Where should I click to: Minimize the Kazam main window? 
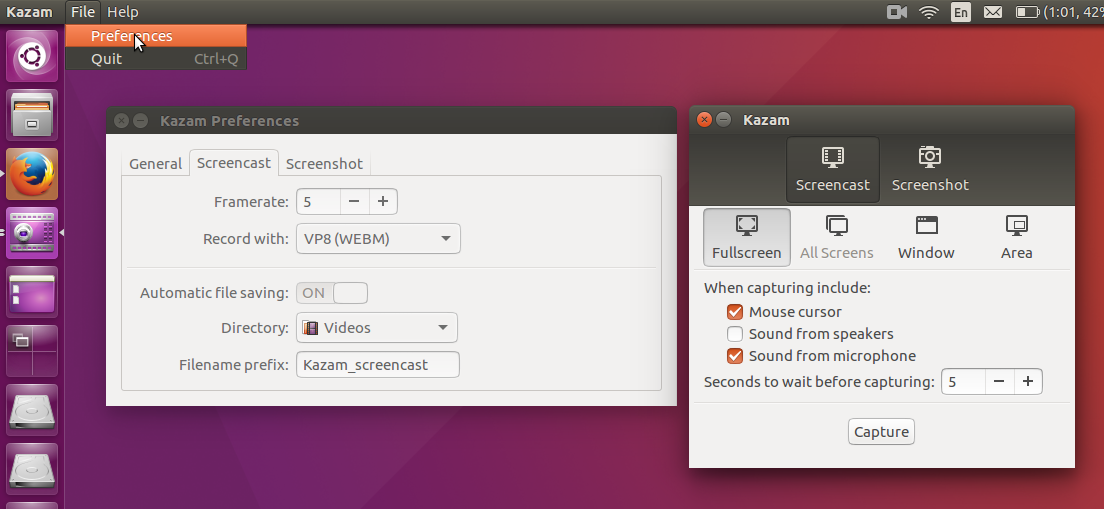tap(723, 120)
